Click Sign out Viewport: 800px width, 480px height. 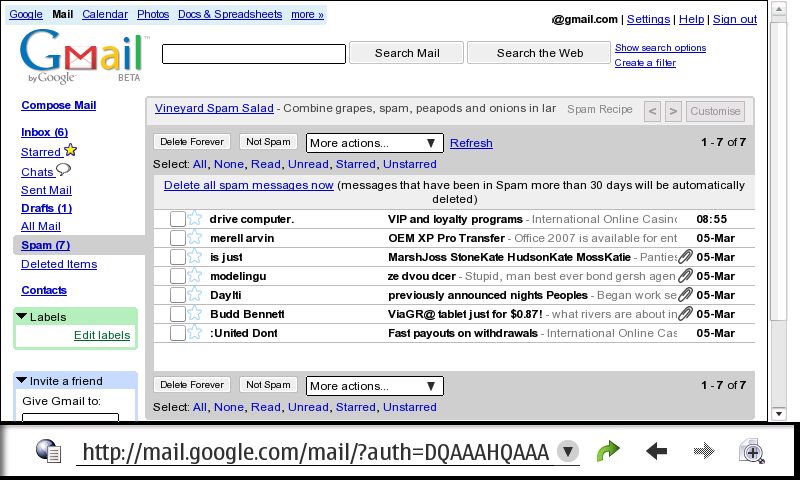click(x=735, y=19)
